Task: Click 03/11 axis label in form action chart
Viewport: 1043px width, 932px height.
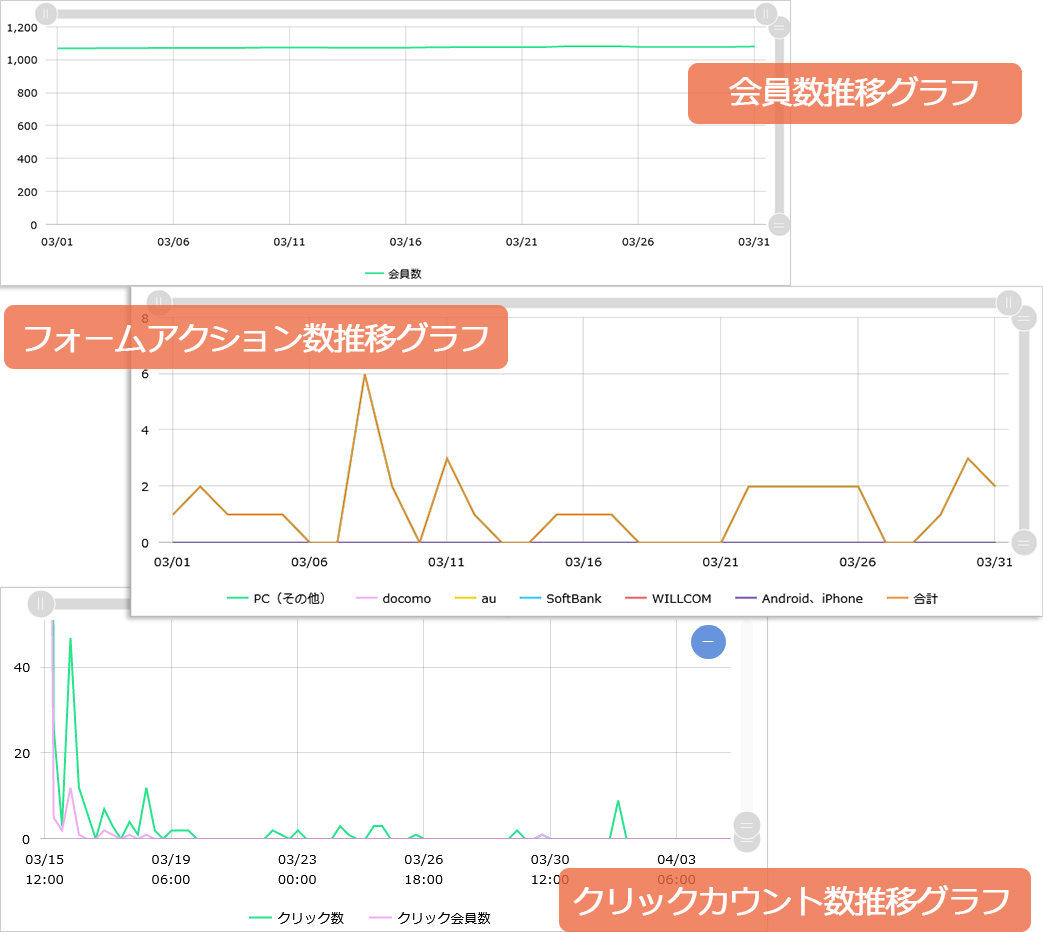Action: tap(446, 562)
